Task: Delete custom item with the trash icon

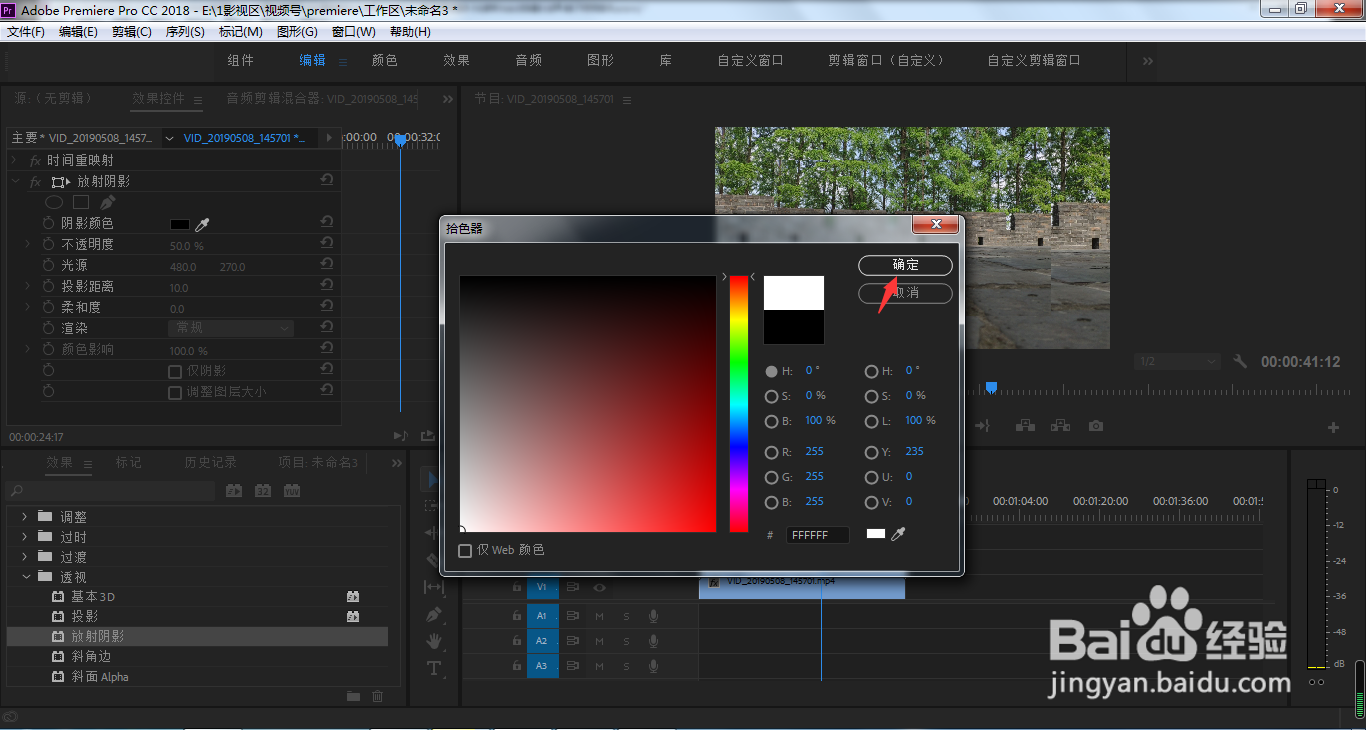Action: [377, 697]
